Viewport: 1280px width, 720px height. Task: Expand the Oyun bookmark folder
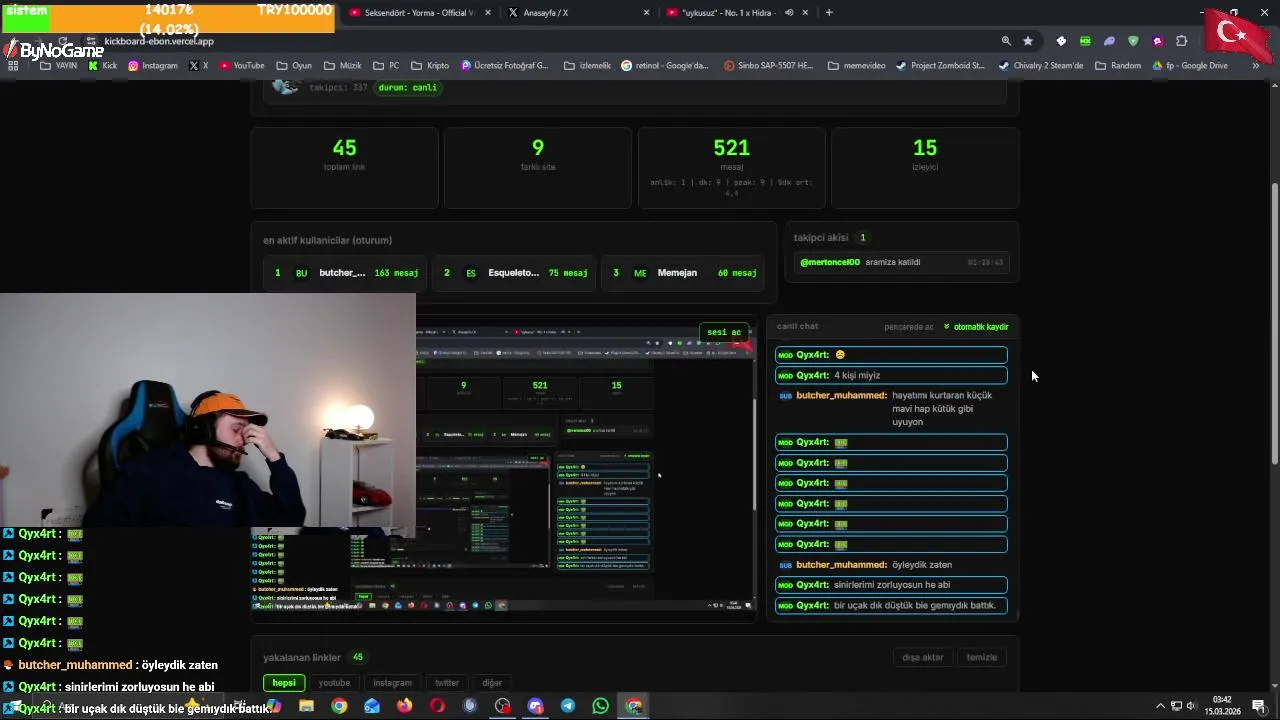(x=294, y=65)
